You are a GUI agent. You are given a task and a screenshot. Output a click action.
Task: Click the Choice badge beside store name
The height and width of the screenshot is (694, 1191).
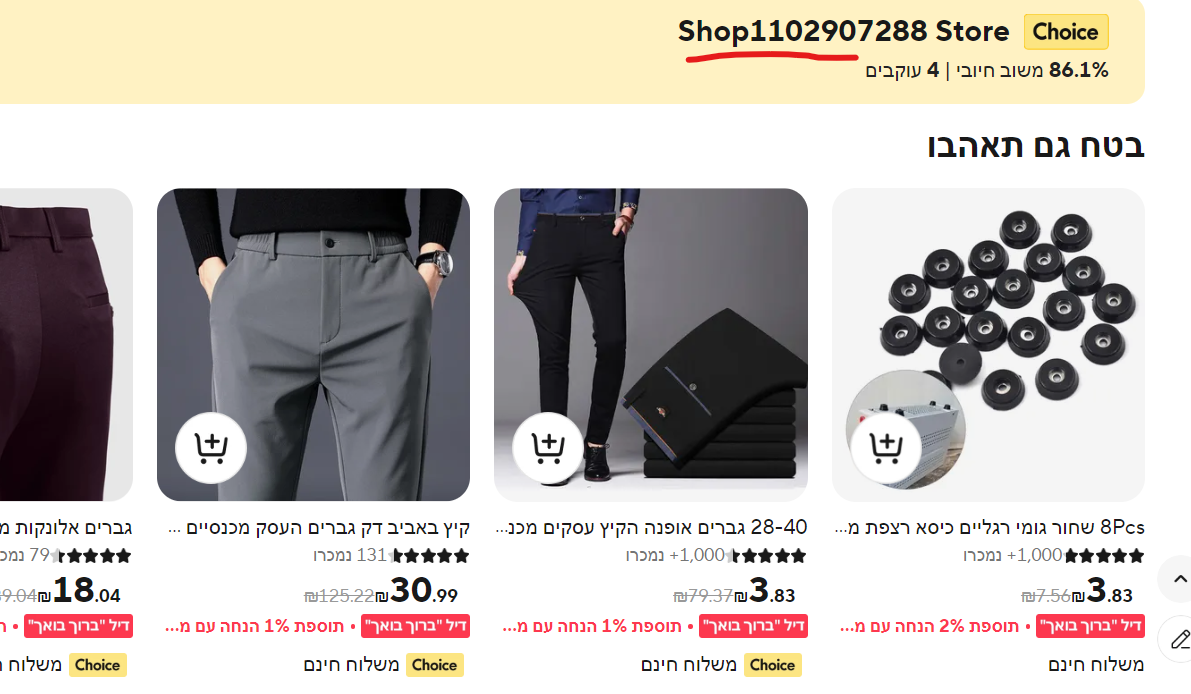point(1066,32)
